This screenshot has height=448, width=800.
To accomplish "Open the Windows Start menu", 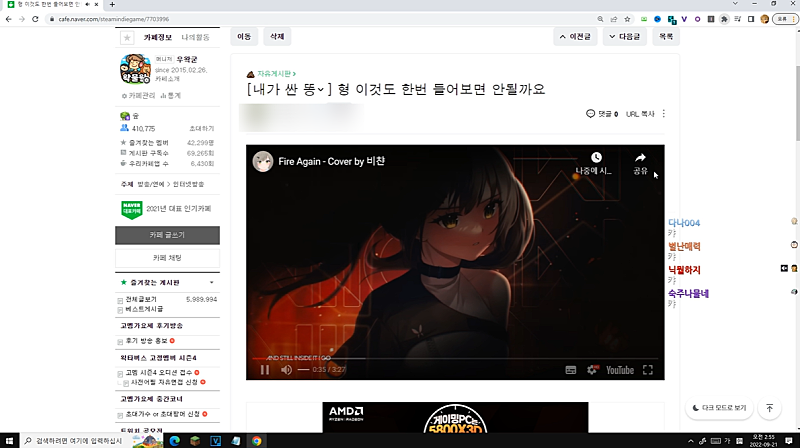I will click(9, 441).
